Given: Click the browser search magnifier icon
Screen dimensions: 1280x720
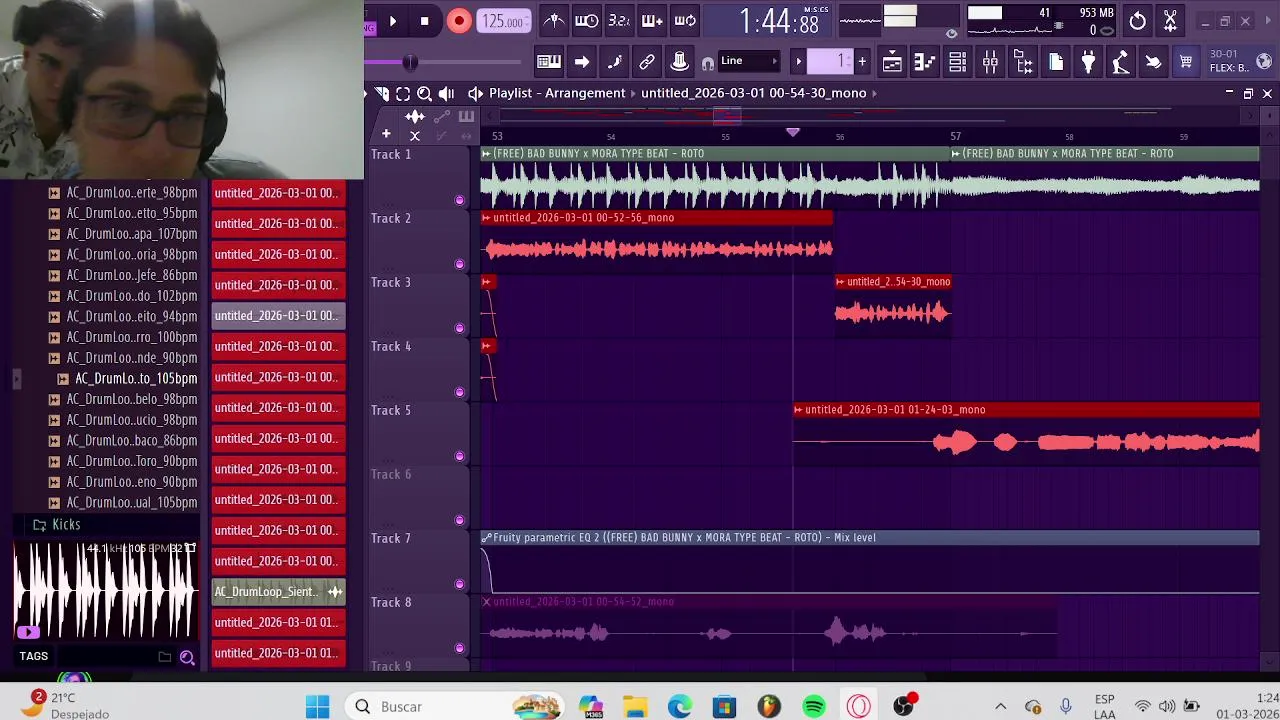Looking at the screenshot, I should (x=186, y=657).
